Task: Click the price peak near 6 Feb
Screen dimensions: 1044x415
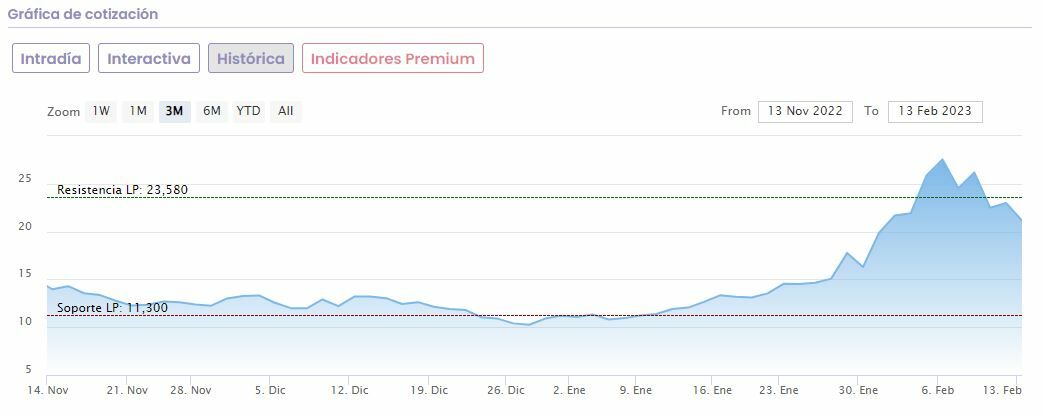Action: [942, 160]
